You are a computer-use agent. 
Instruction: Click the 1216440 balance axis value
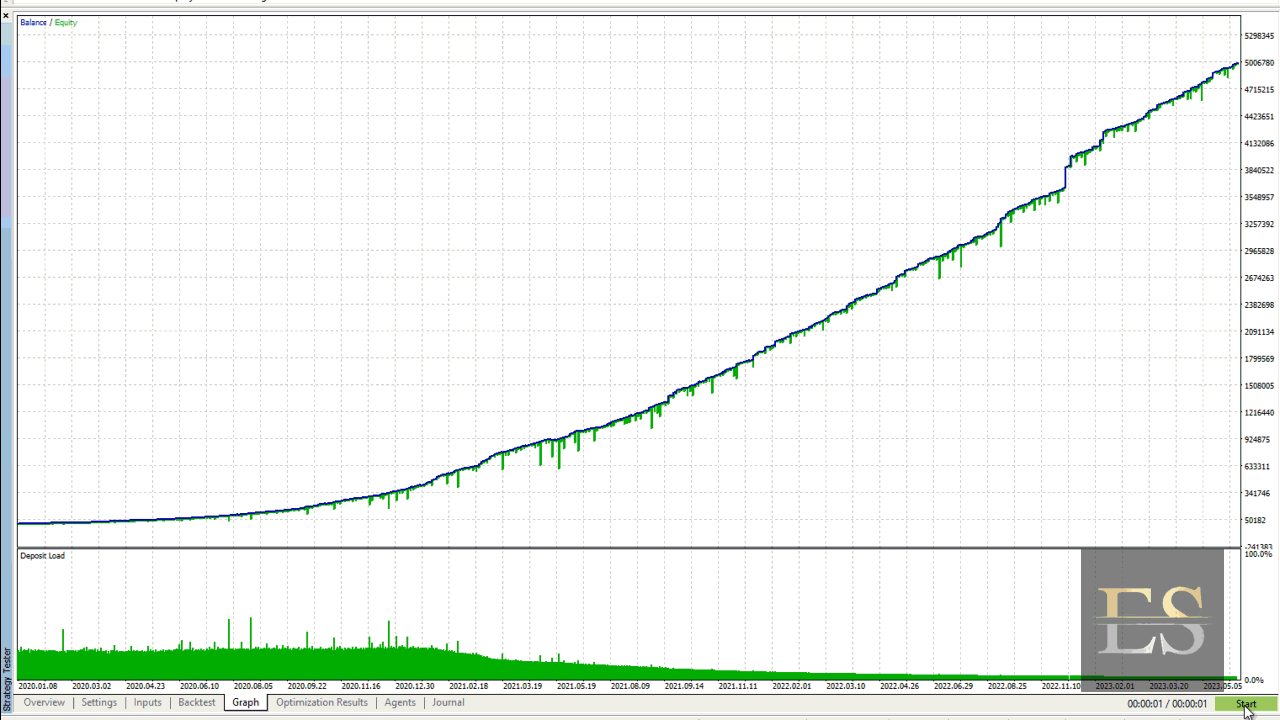coord(1259,413)
